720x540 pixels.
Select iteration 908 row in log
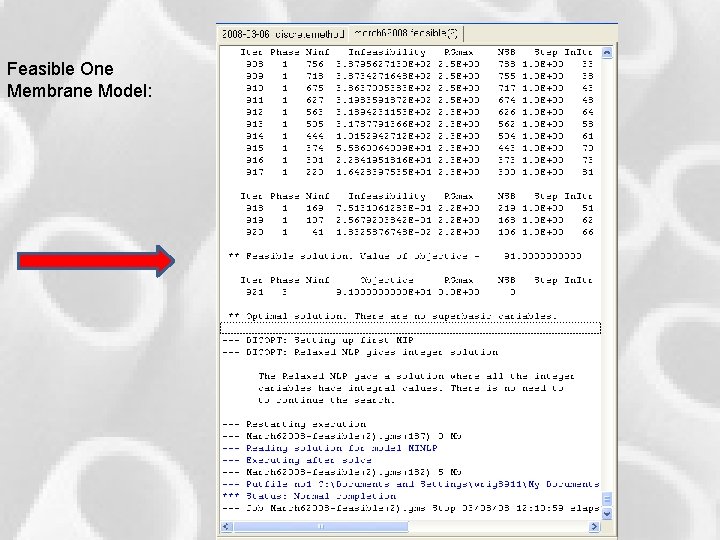419,64
